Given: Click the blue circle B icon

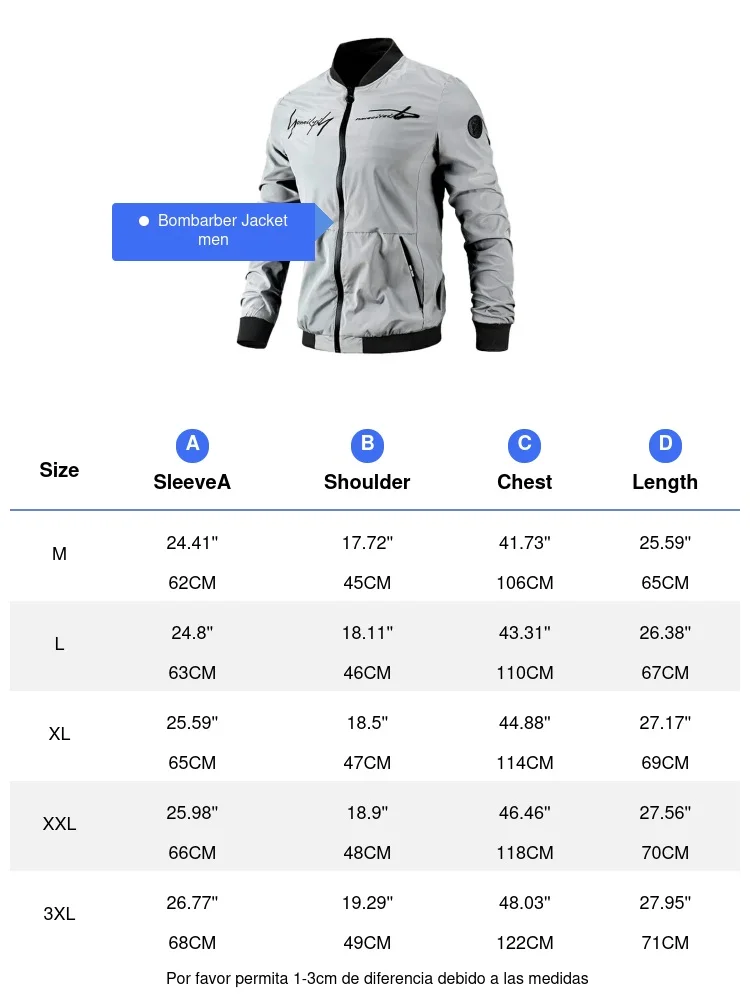Looking at the screenshot, I should point(367,445).
